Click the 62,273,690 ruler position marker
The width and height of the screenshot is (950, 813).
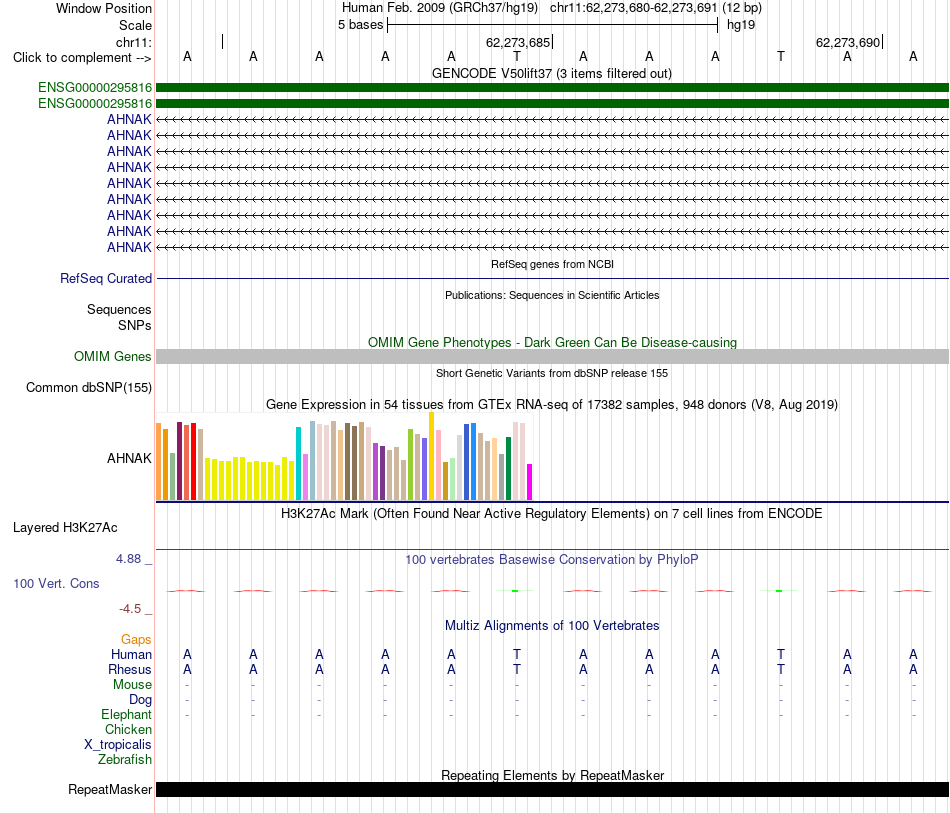[x=848, y=42]
